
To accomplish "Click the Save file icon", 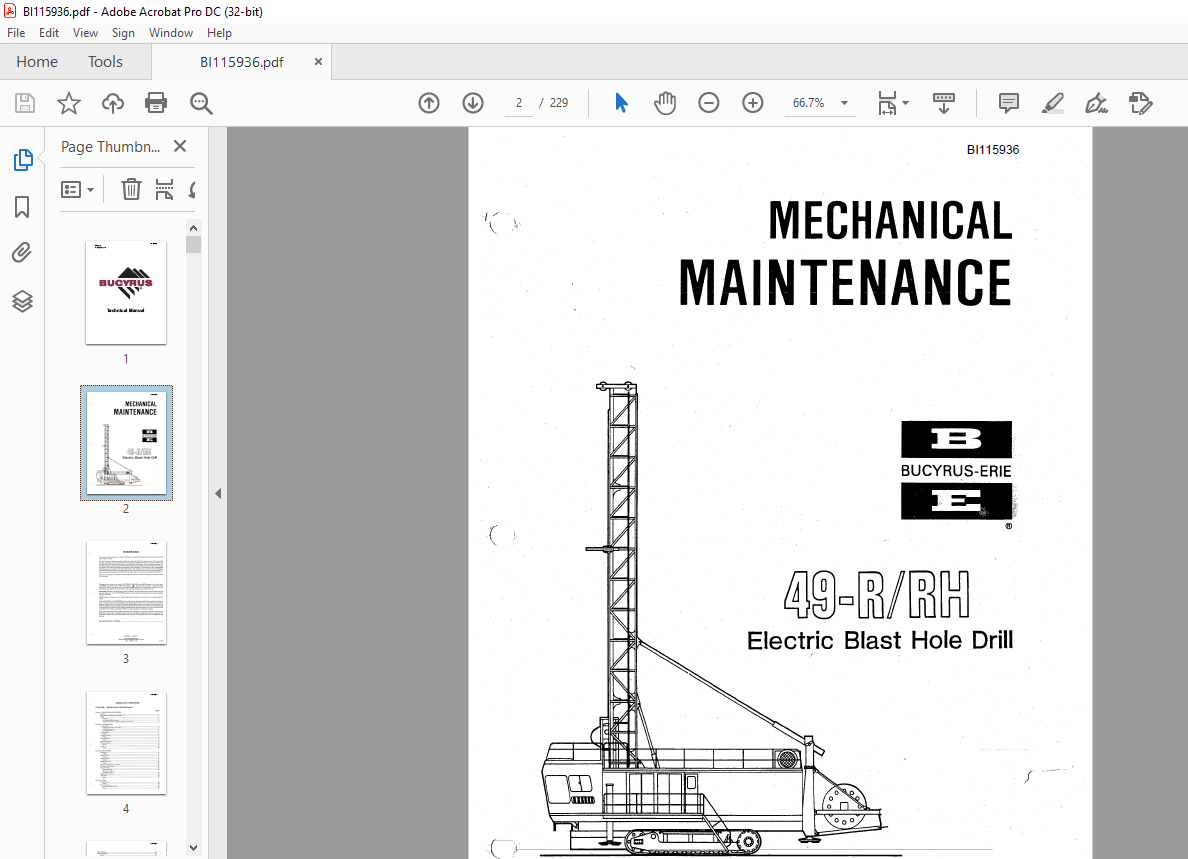I will [x=25, y=103].
